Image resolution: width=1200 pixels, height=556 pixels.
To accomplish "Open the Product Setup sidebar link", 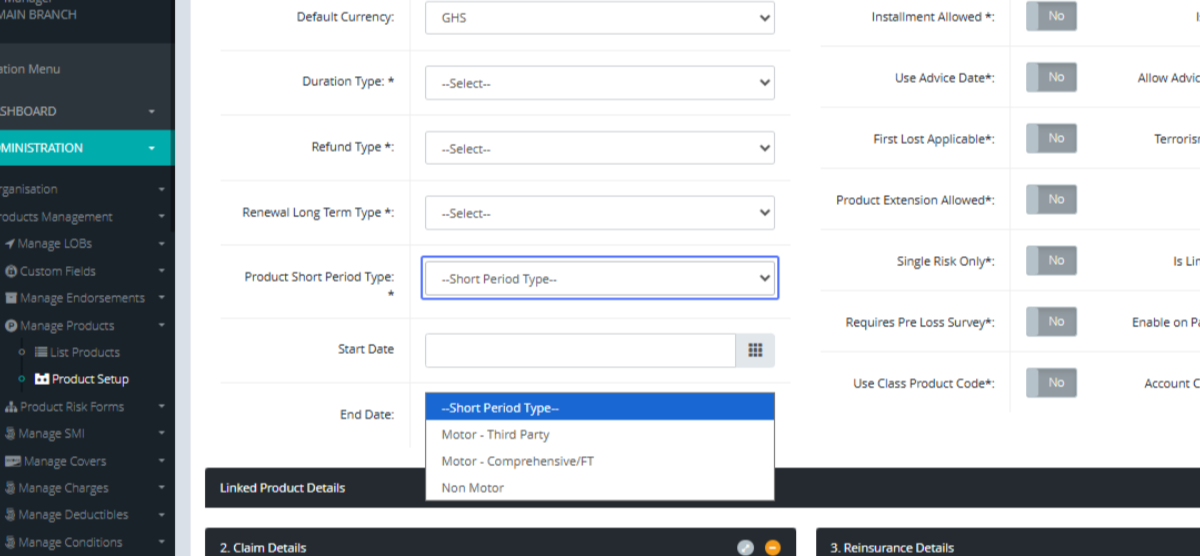I will (x=89, y=379).
